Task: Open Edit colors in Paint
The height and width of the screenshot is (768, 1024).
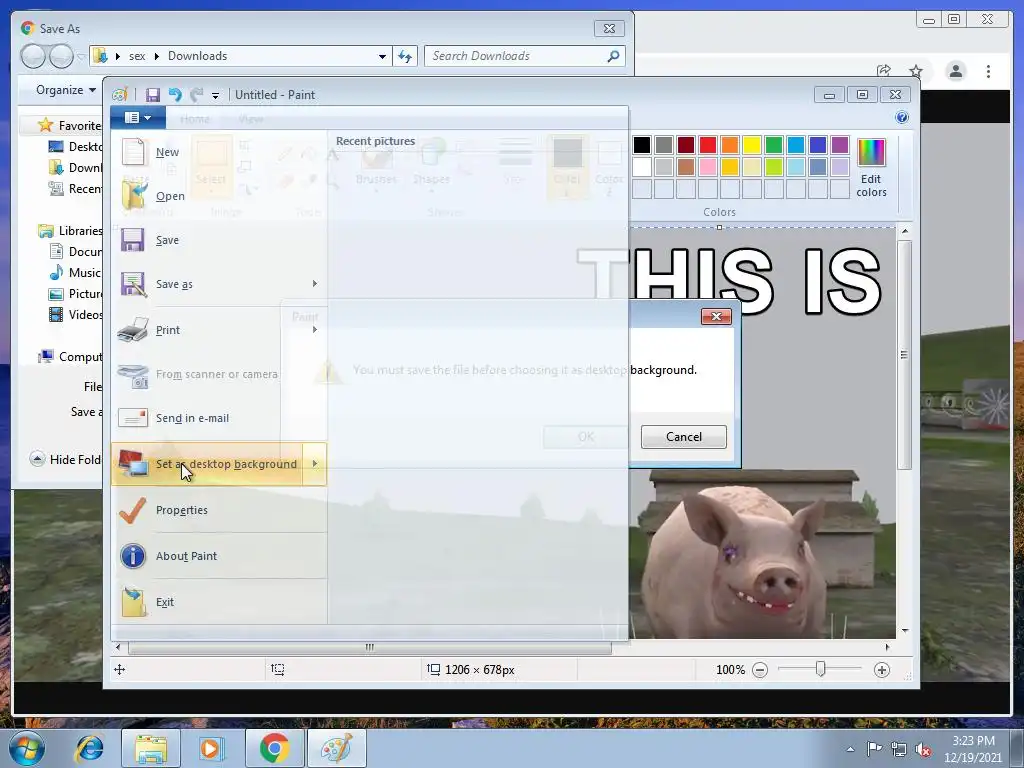Action: (x=871, y=167)
